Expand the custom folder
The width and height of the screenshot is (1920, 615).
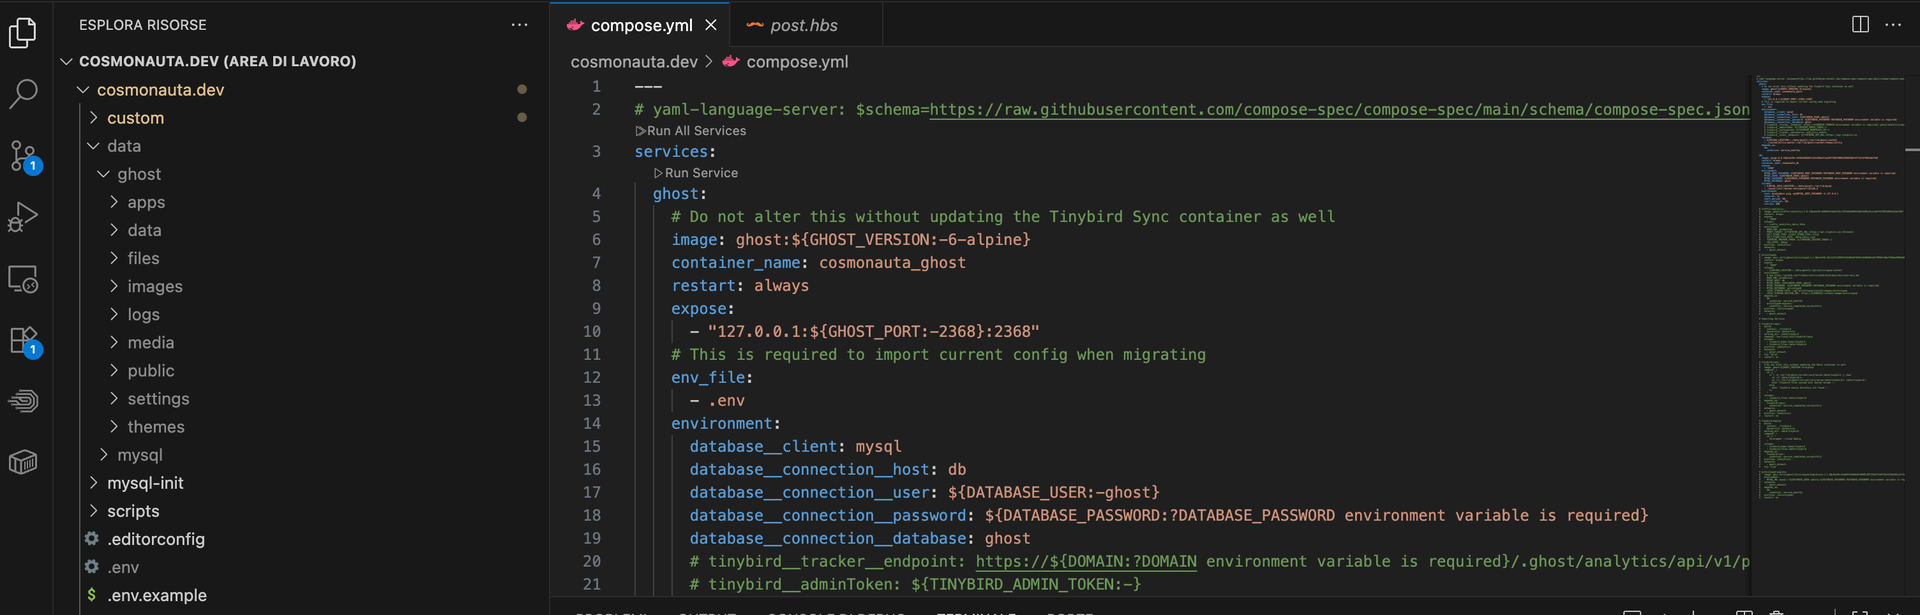pos(94,117)
